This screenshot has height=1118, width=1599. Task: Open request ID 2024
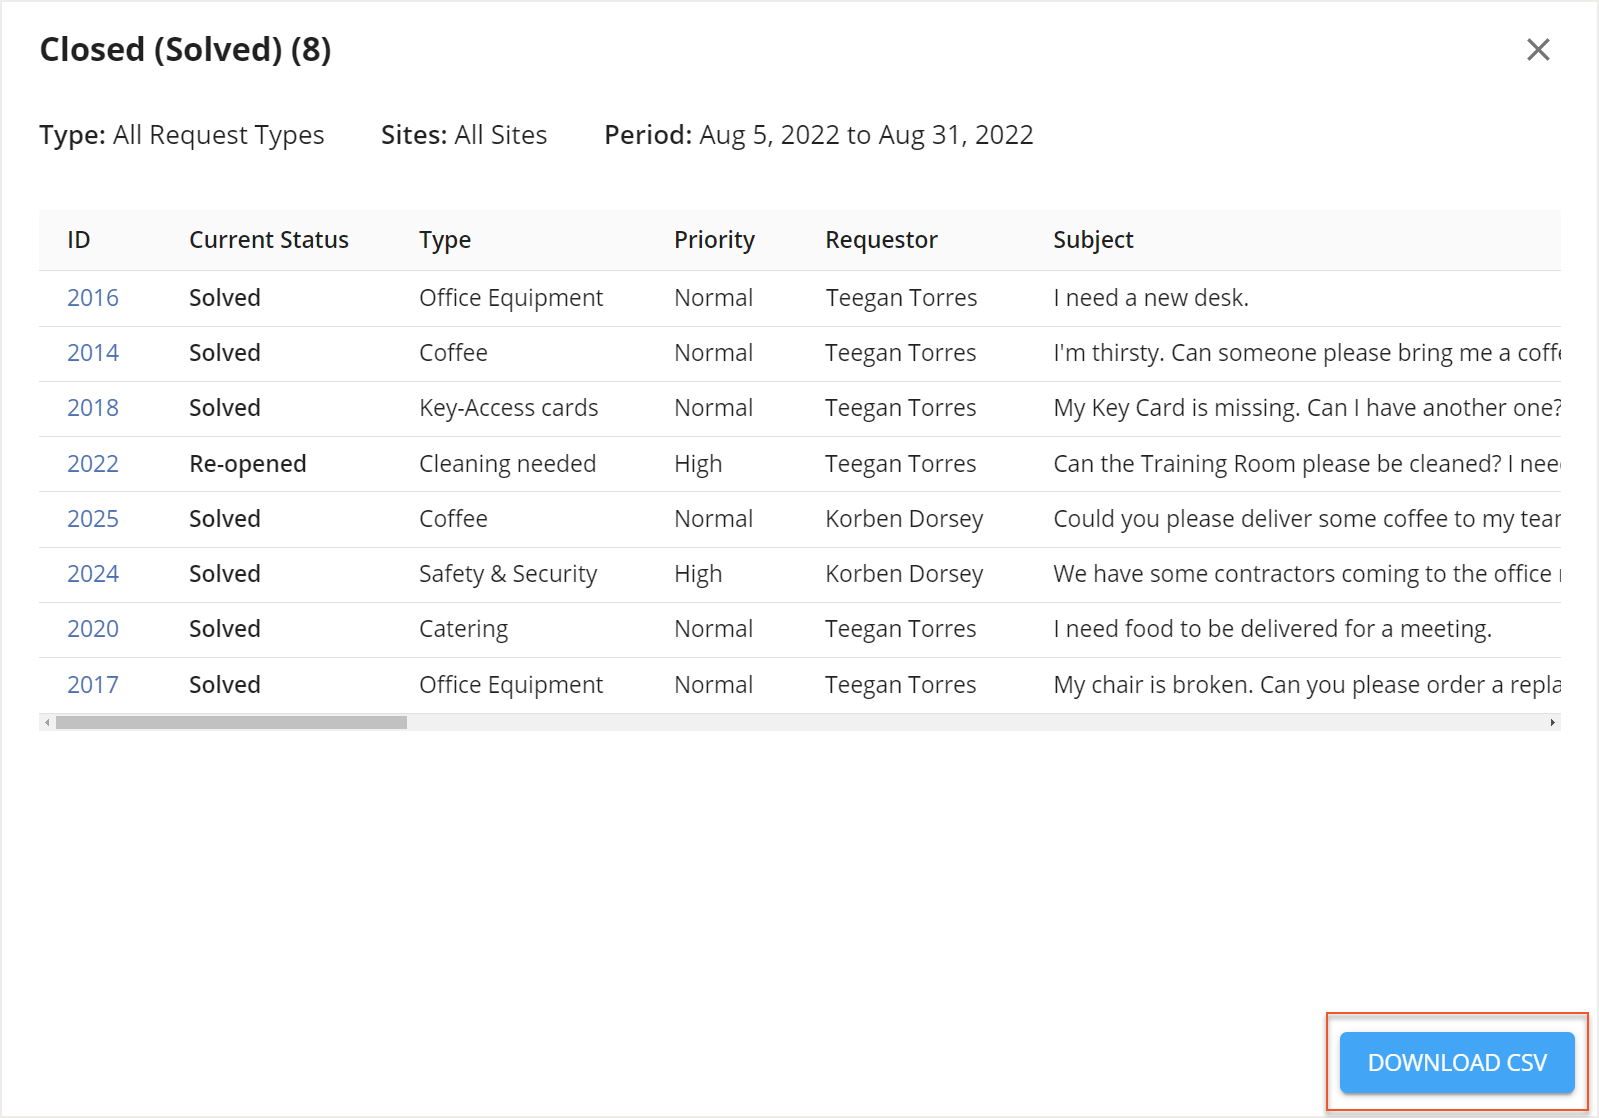point(93,574)
